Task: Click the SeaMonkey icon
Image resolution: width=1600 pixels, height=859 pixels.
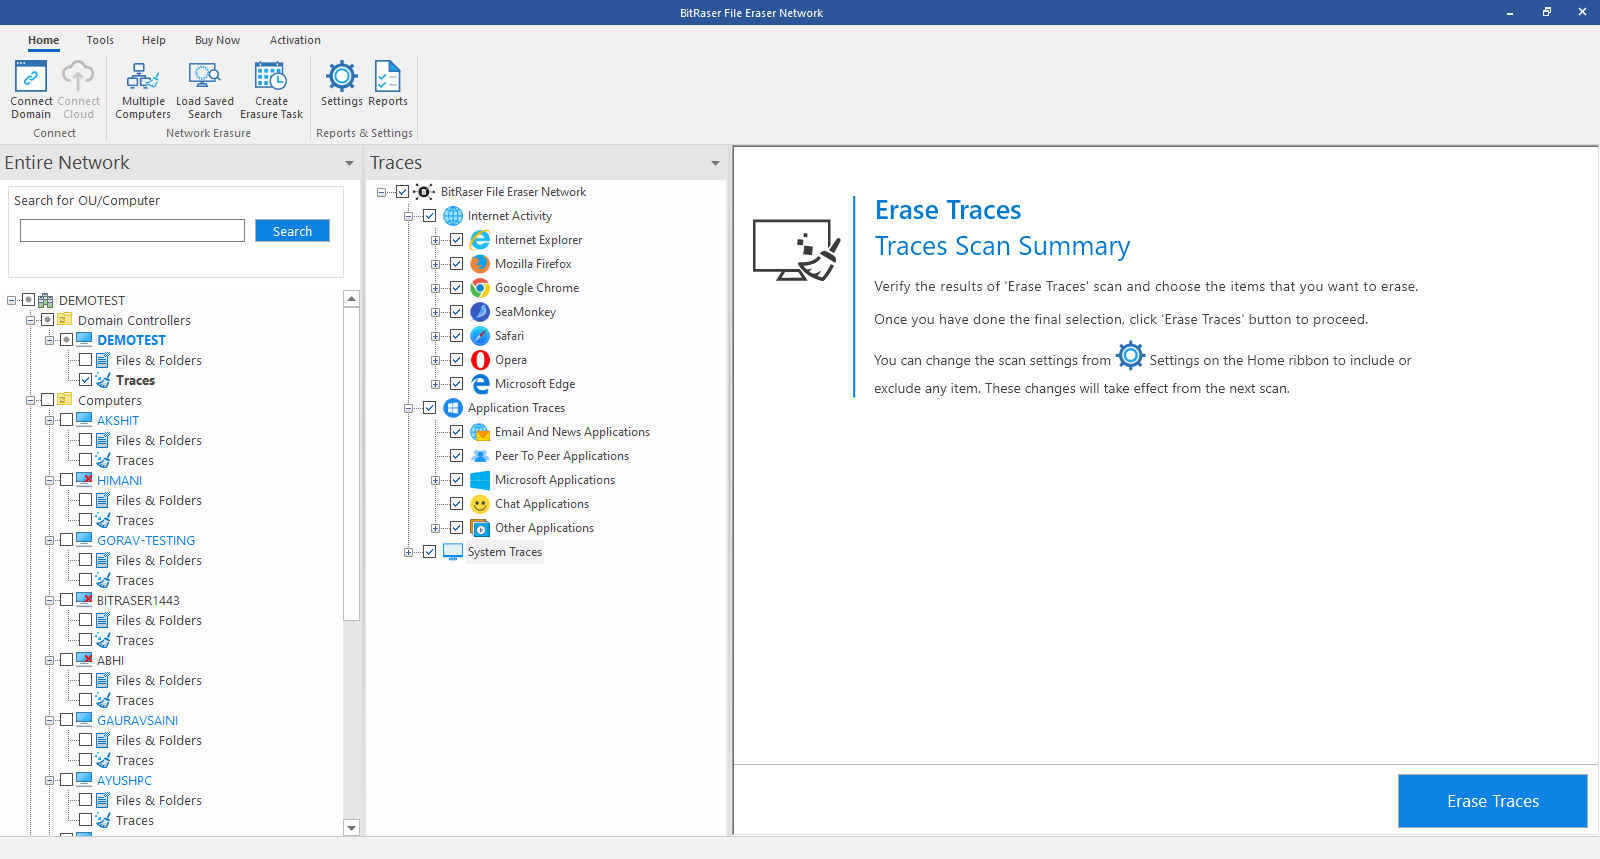Action: tap(480, 312)
